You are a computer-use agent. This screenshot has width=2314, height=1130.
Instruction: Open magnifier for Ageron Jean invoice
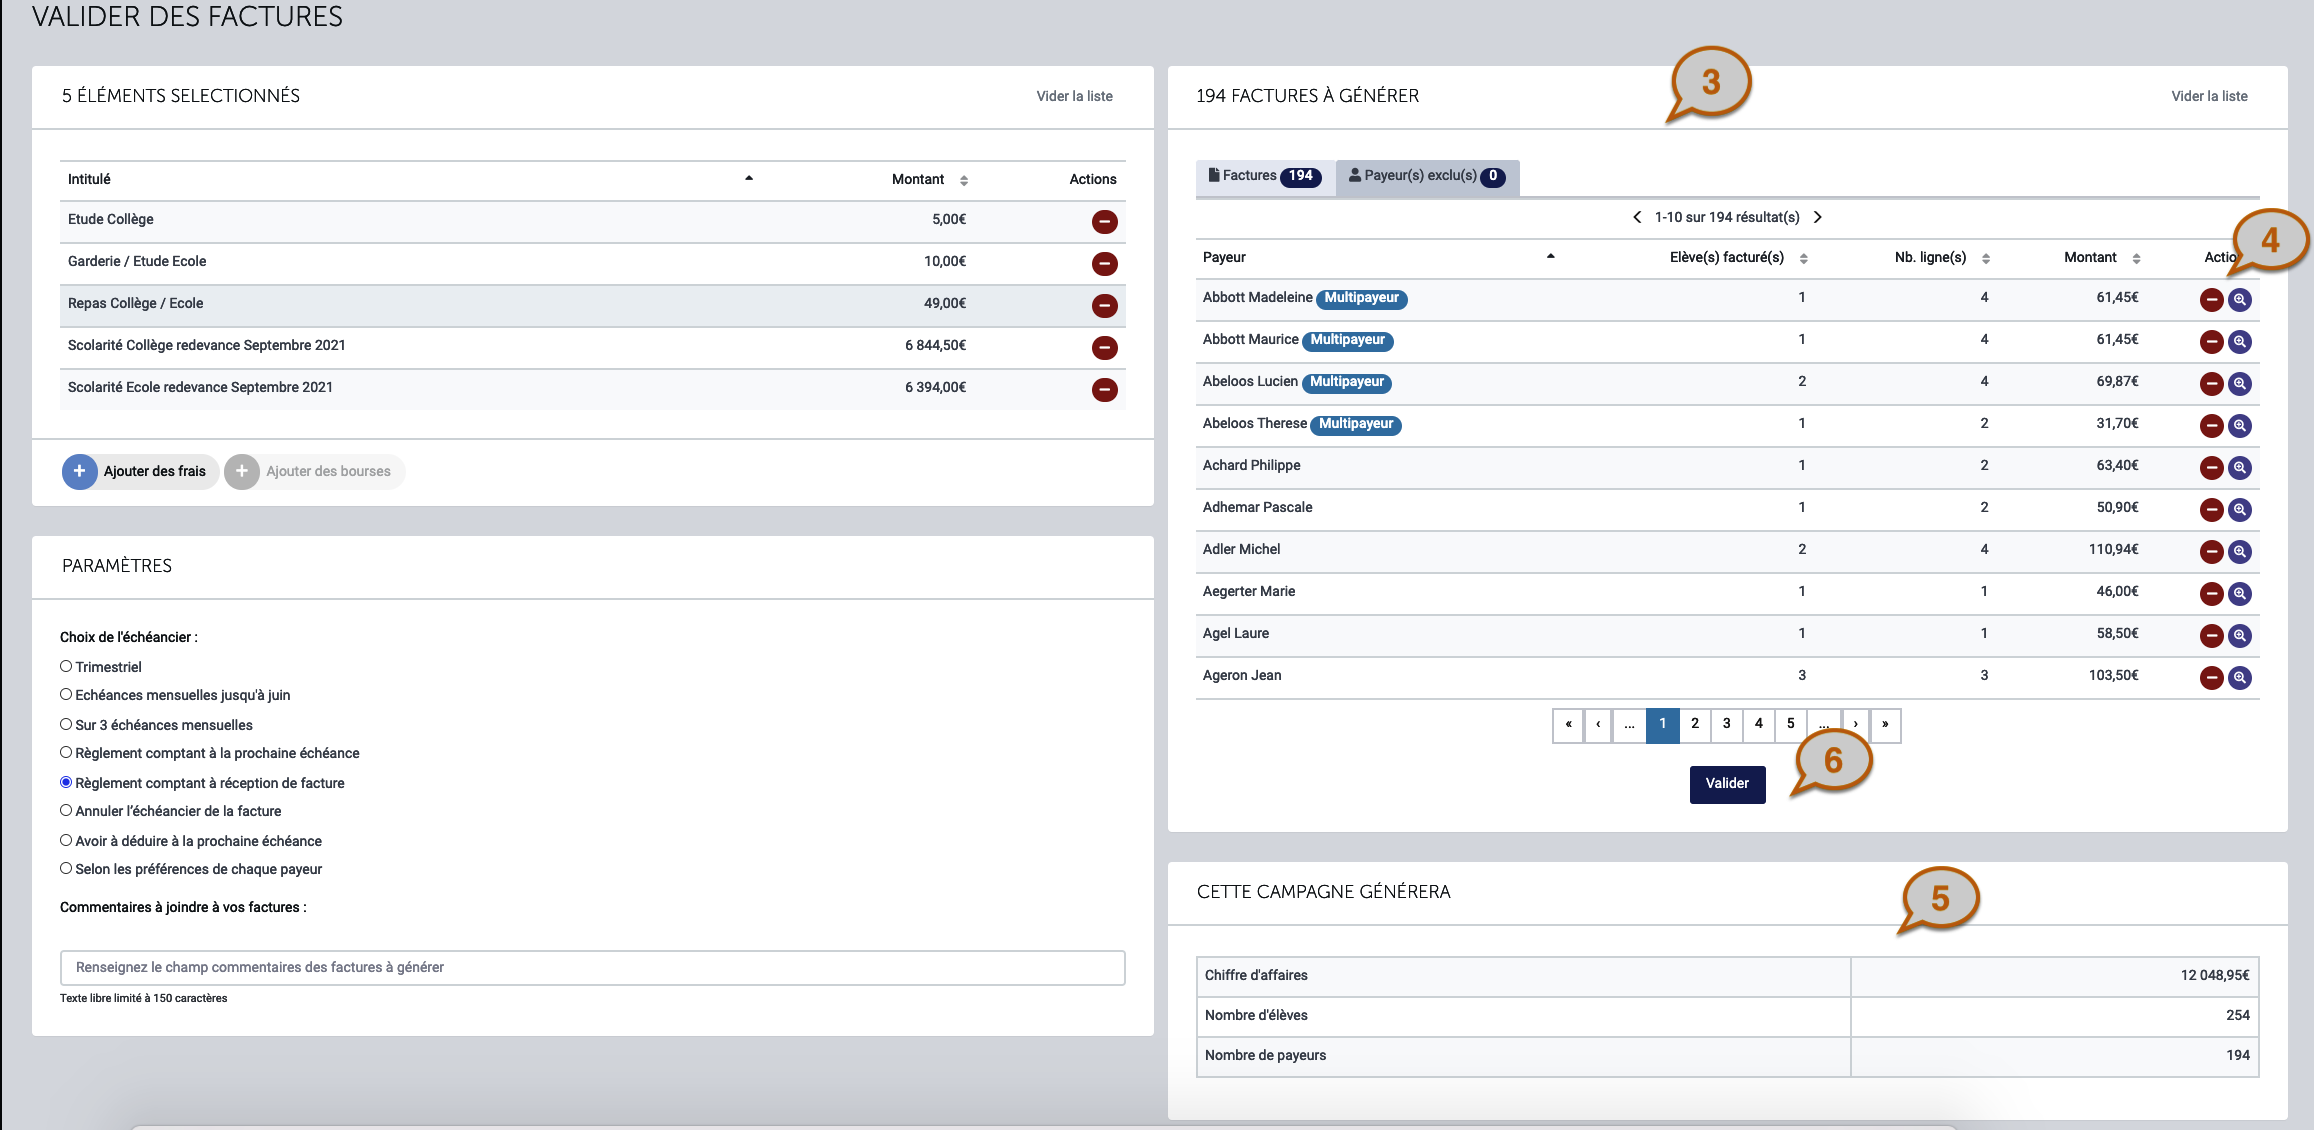(2240, 677)
